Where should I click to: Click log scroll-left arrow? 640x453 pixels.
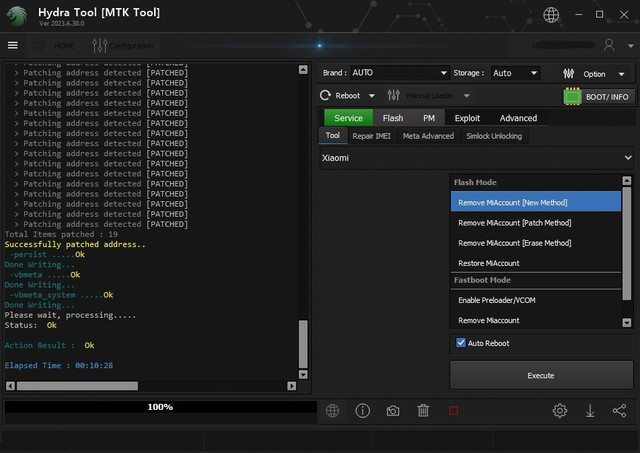[x=11, y=386]
